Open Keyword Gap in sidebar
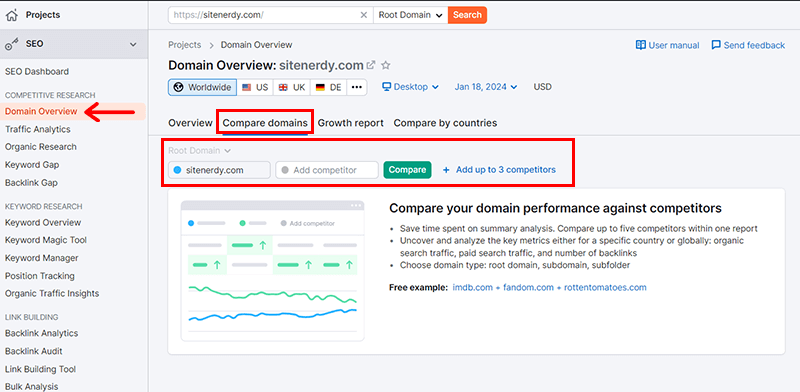800x392 pixels. coord(32,165)
